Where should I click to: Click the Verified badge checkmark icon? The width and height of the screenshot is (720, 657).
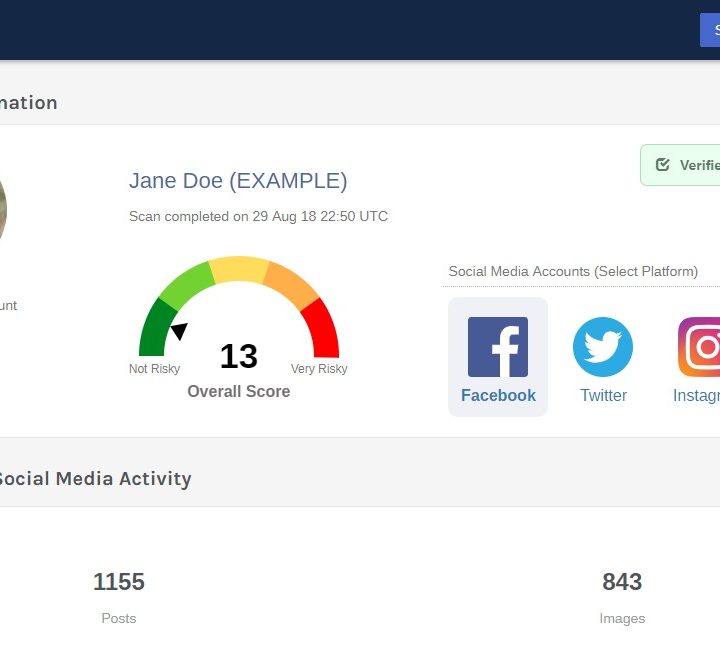pos(662,164)
